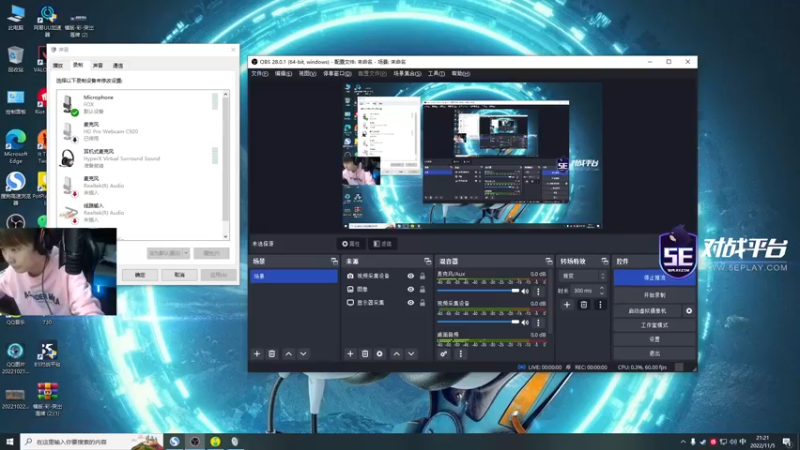The height and width of the screenshot is (450, 800).
Task: Click the 开始录制 button
Action: coord(654,295)
